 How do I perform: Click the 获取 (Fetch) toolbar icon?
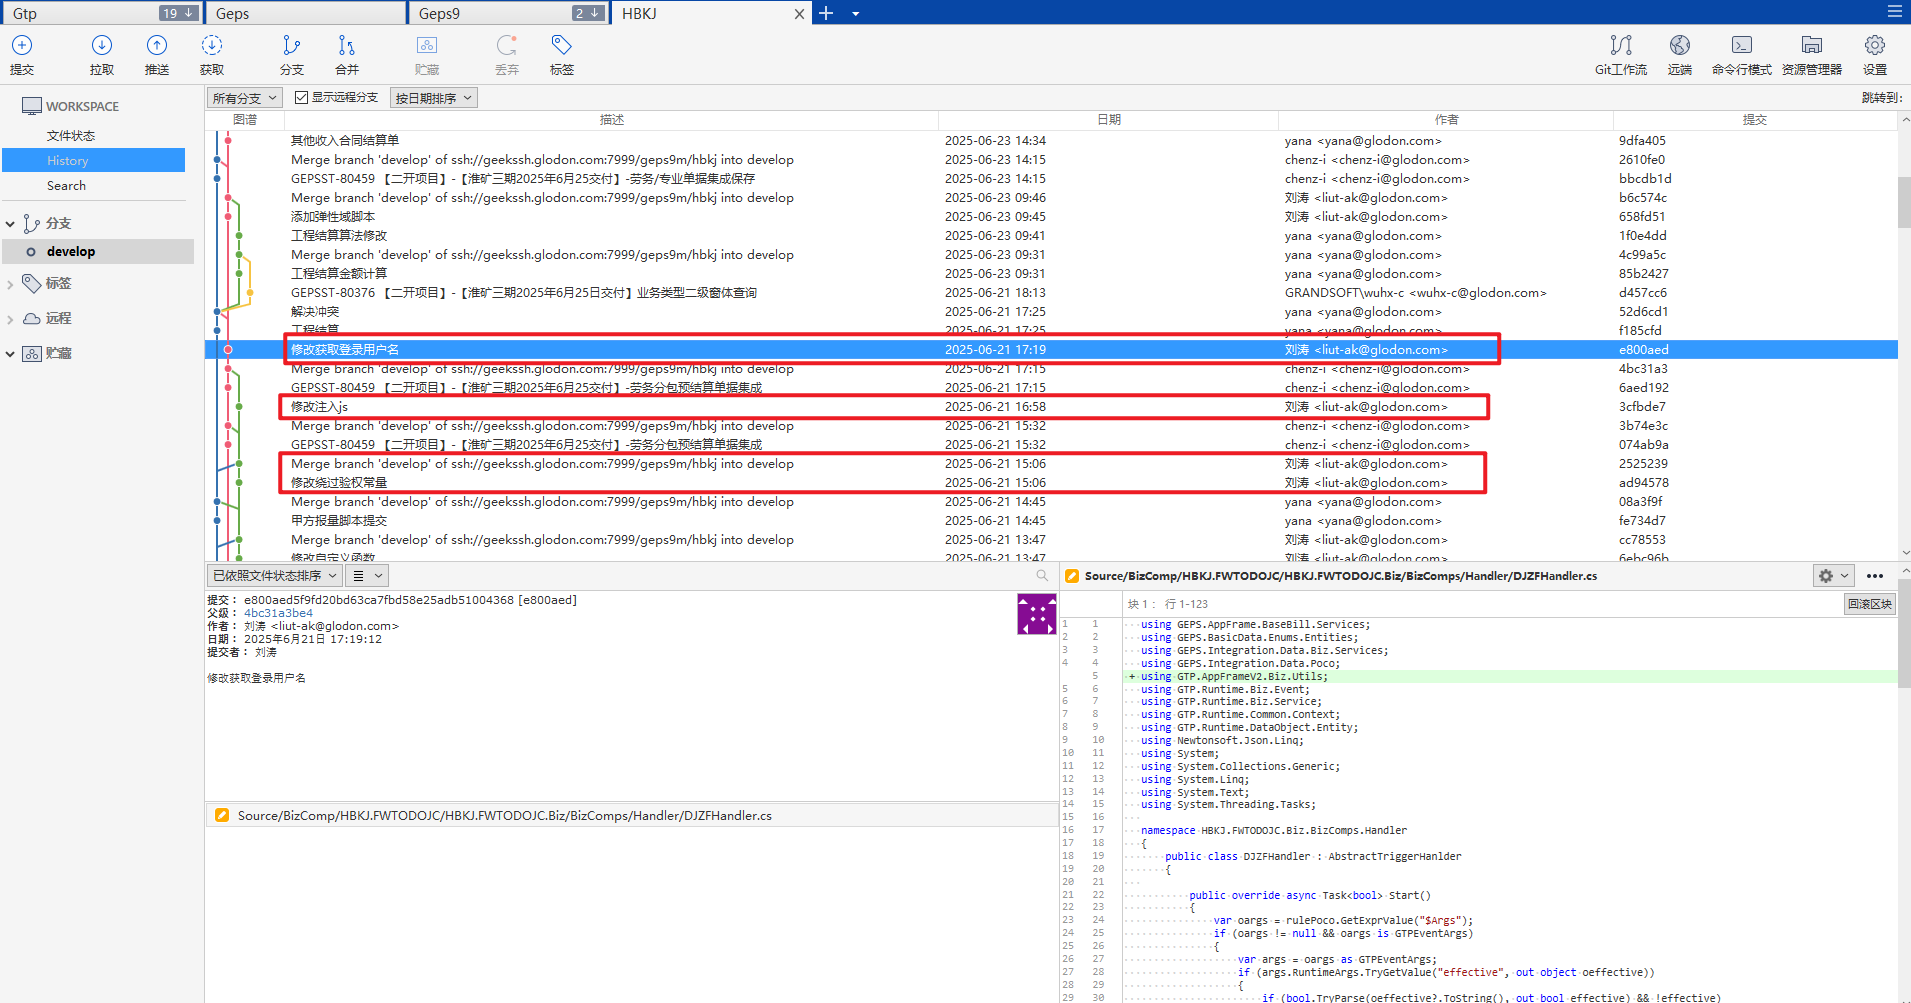click(x=212, y=46)
